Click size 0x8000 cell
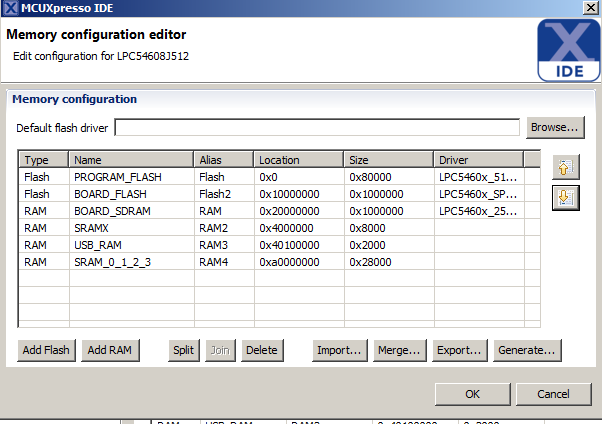The image size is (602, 424). click(x=389, y=228)
